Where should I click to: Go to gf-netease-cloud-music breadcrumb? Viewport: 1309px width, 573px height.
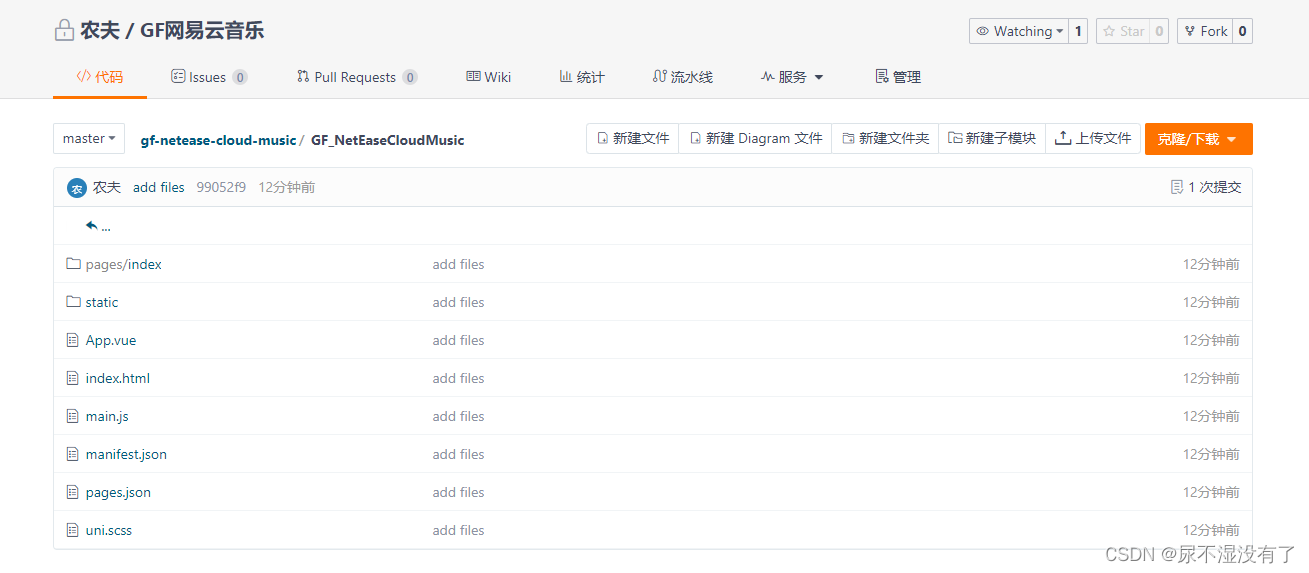click(218, 140)
